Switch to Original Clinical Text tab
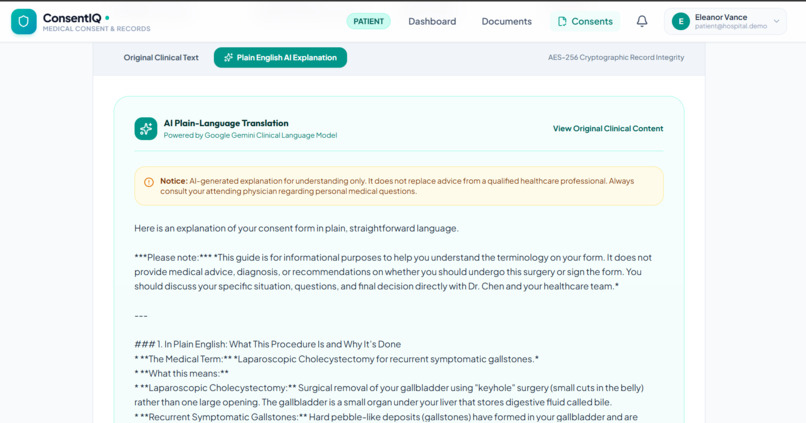This screenshot has height=423, width=806. pyautogui.click(x=161, y=58)
